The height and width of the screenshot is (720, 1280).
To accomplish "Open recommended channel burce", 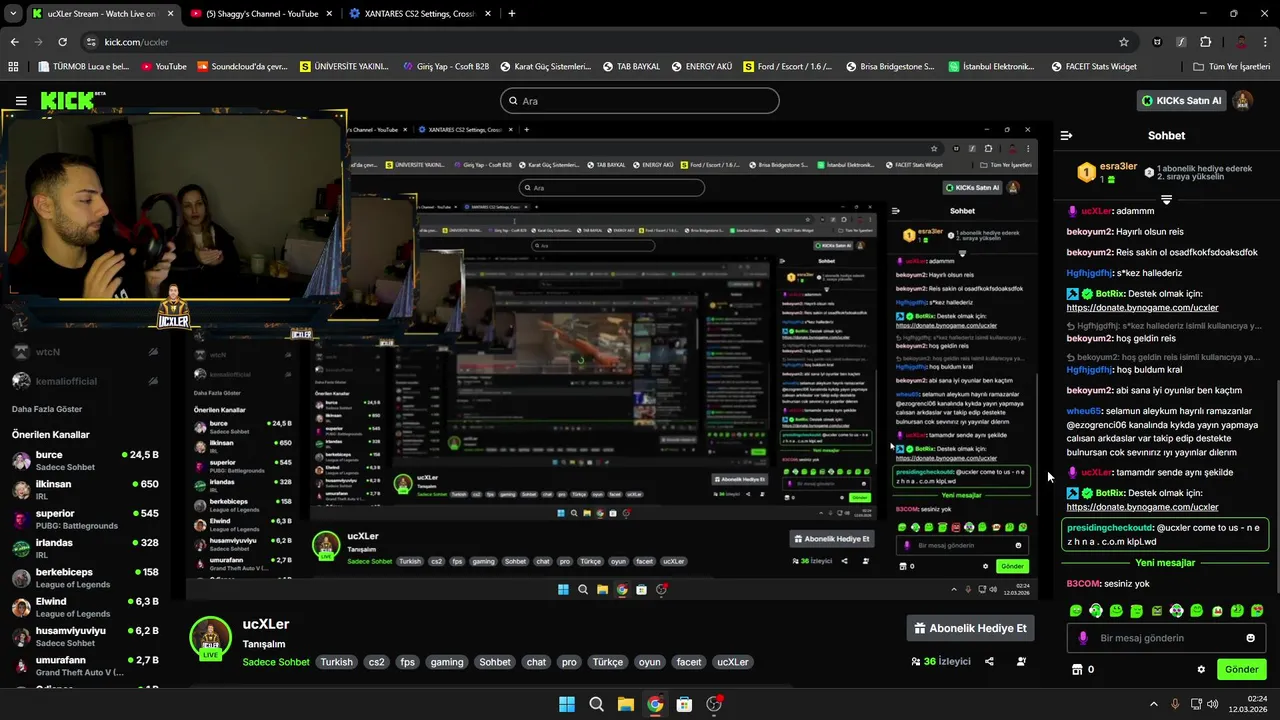I will 85,460.
